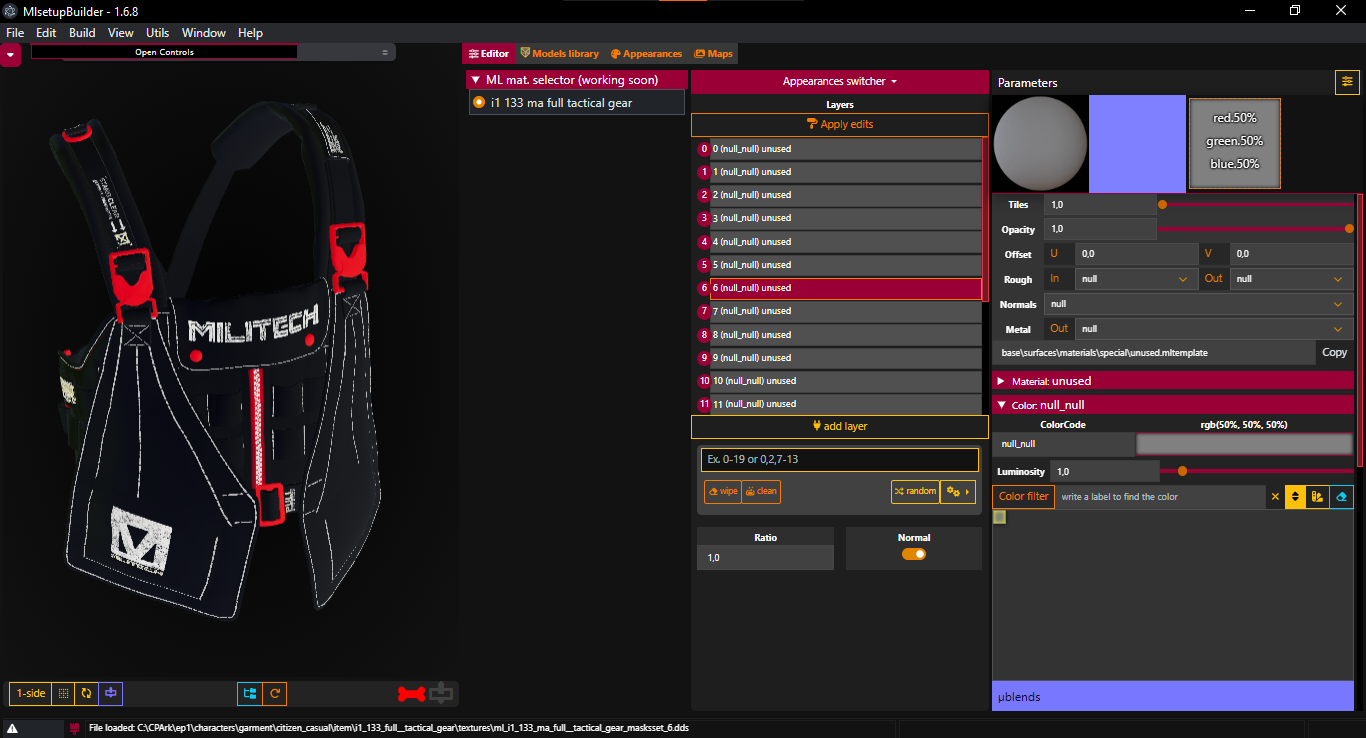Open the parameters settings sliders icon
Image resolution: width=1366 pixels, height=738 pixels.
coord(1347,82)
